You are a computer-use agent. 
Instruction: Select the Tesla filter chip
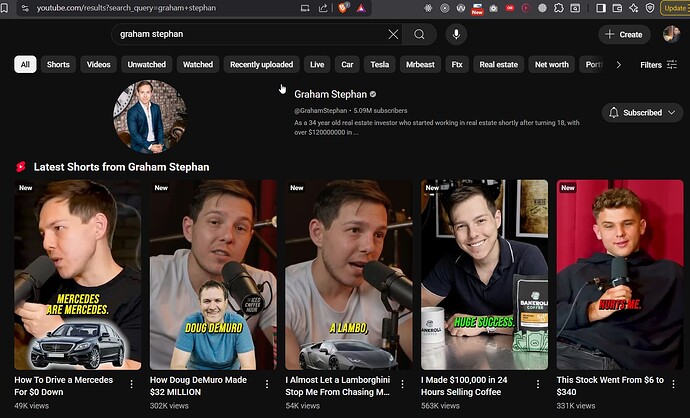pyautogui.click(x=379, y=64)
